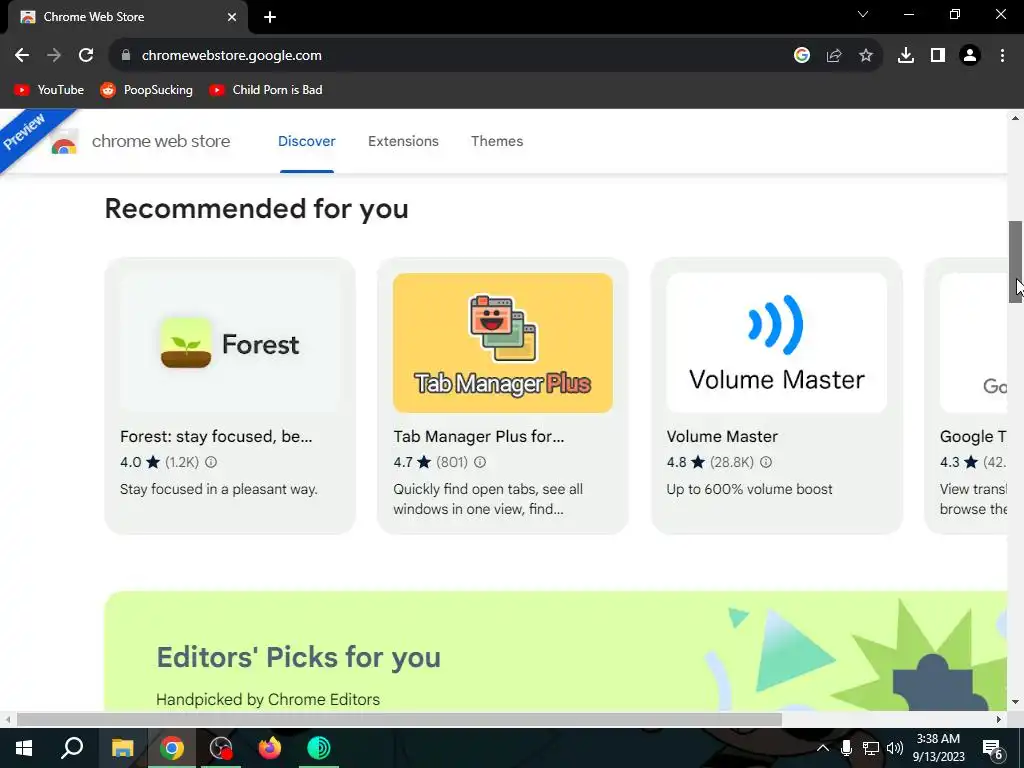Open the green circular taskbar app
This screenshot has width=1024, height=768.
(319, 748)
